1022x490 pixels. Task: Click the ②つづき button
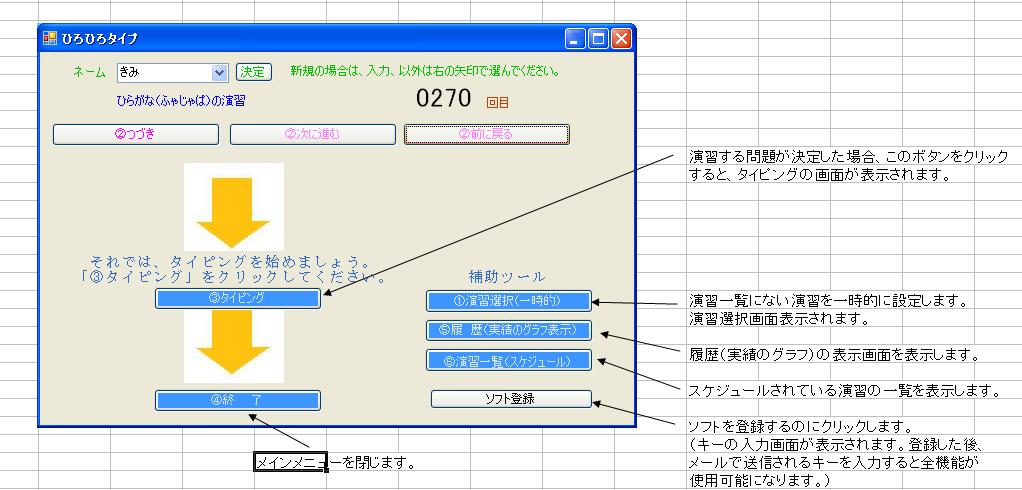(136, 134)
